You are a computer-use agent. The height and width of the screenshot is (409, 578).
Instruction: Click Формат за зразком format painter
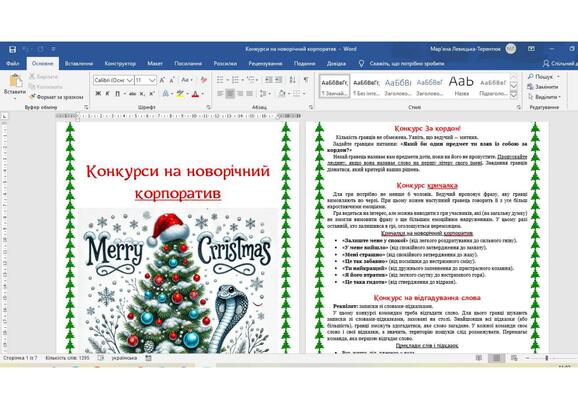click(x=56, y=97)
